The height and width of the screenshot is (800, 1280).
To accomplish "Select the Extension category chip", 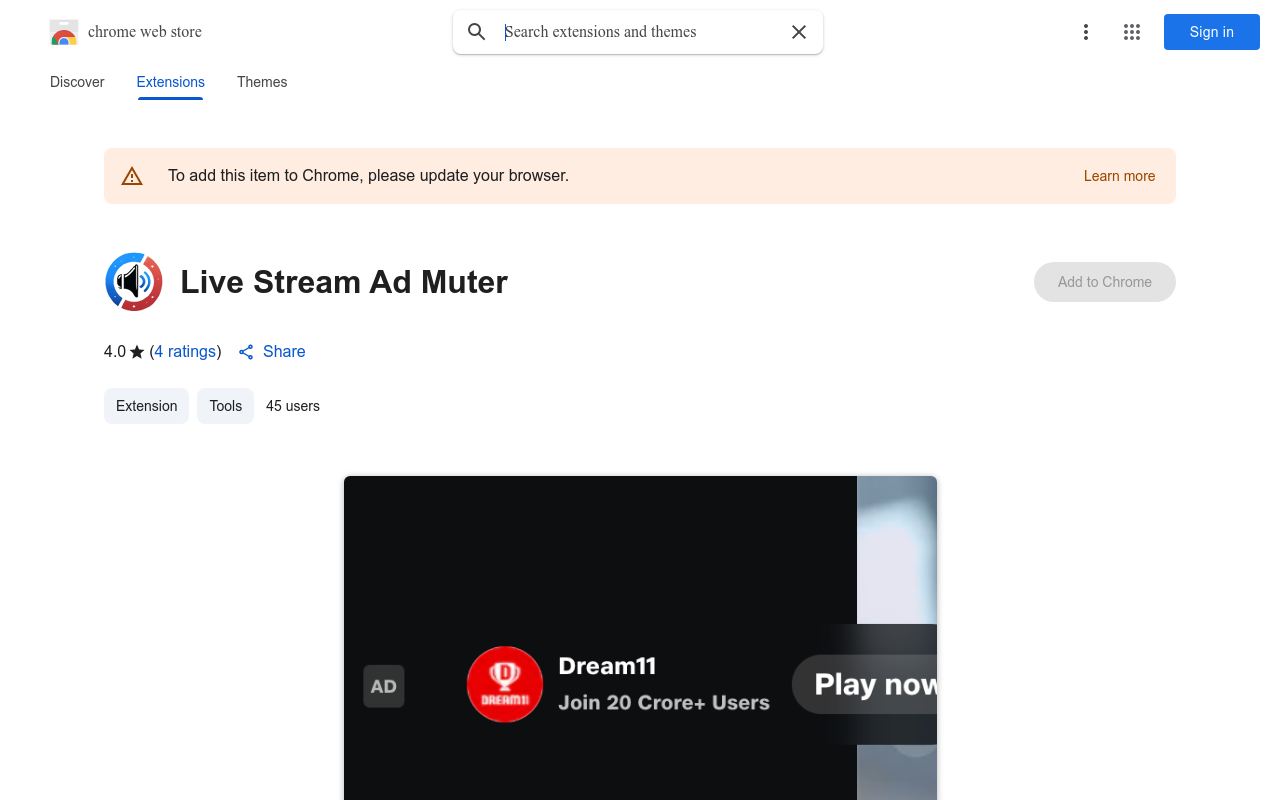I will (x=146, y=406).
